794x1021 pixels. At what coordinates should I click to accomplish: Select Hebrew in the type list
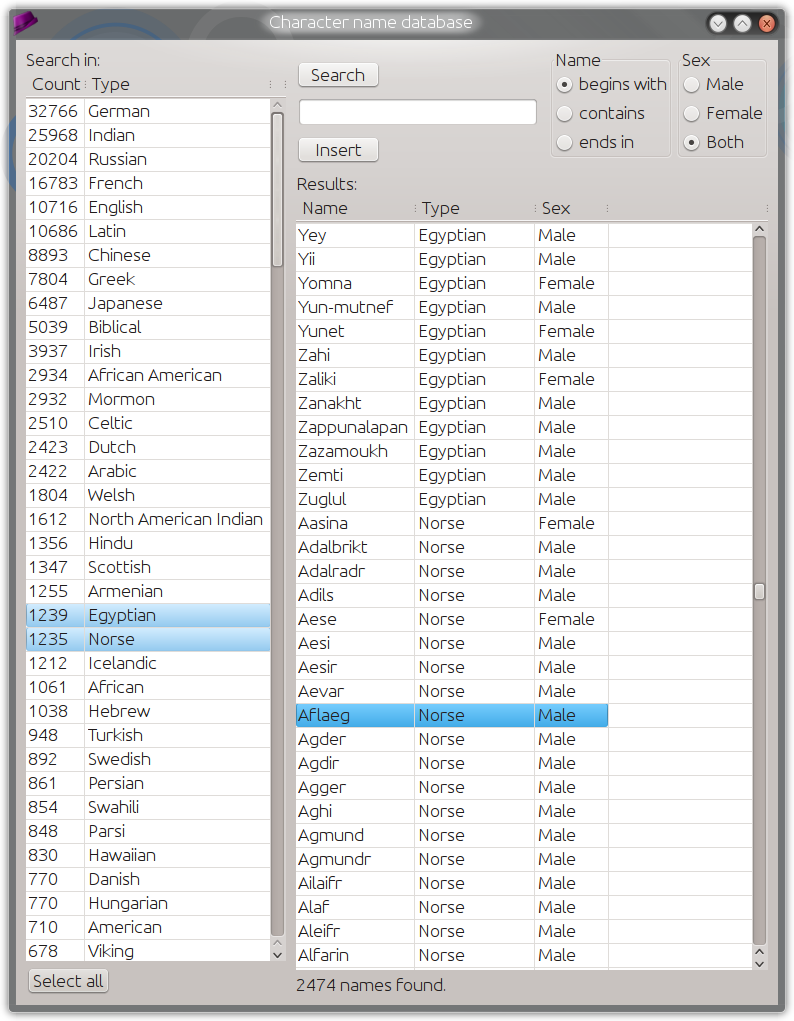click(148, 712)
